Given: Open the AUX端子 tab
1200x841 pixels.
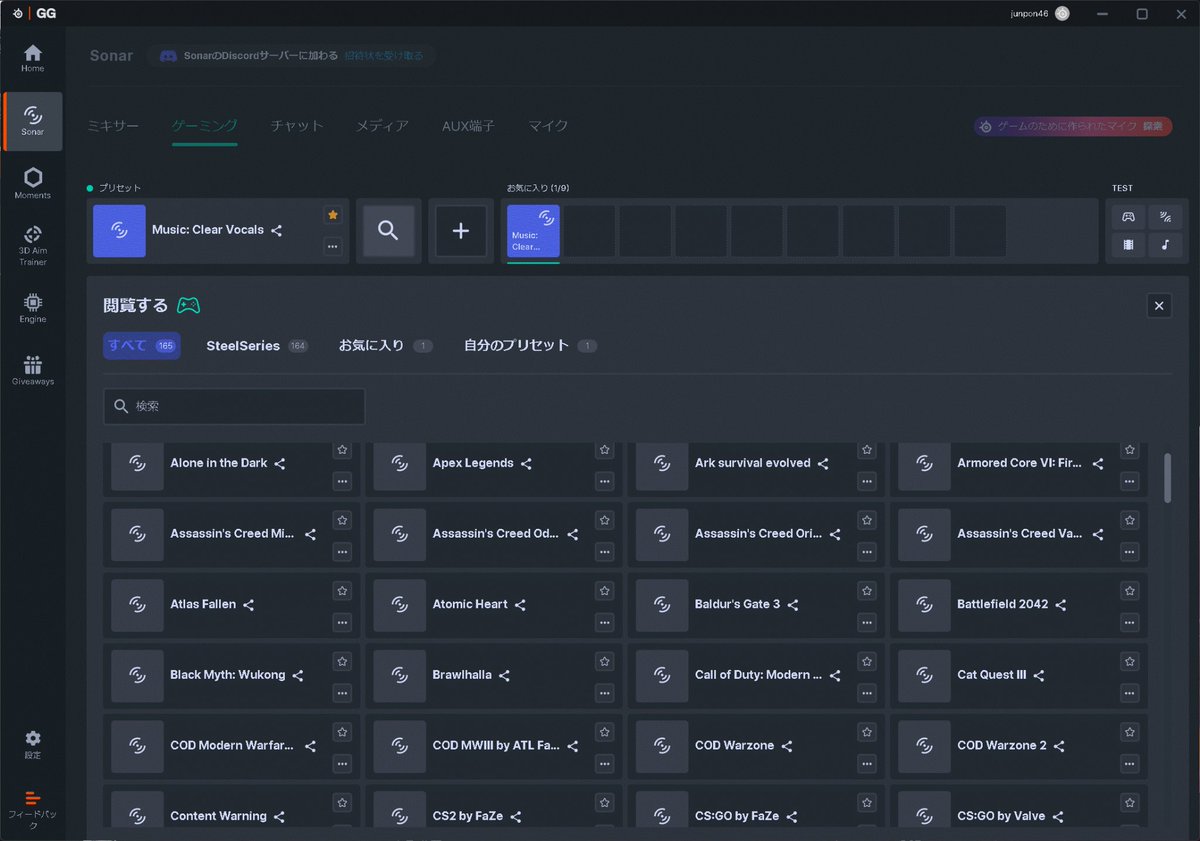Looking at the screenshot, I should click(x=468, y=126).
